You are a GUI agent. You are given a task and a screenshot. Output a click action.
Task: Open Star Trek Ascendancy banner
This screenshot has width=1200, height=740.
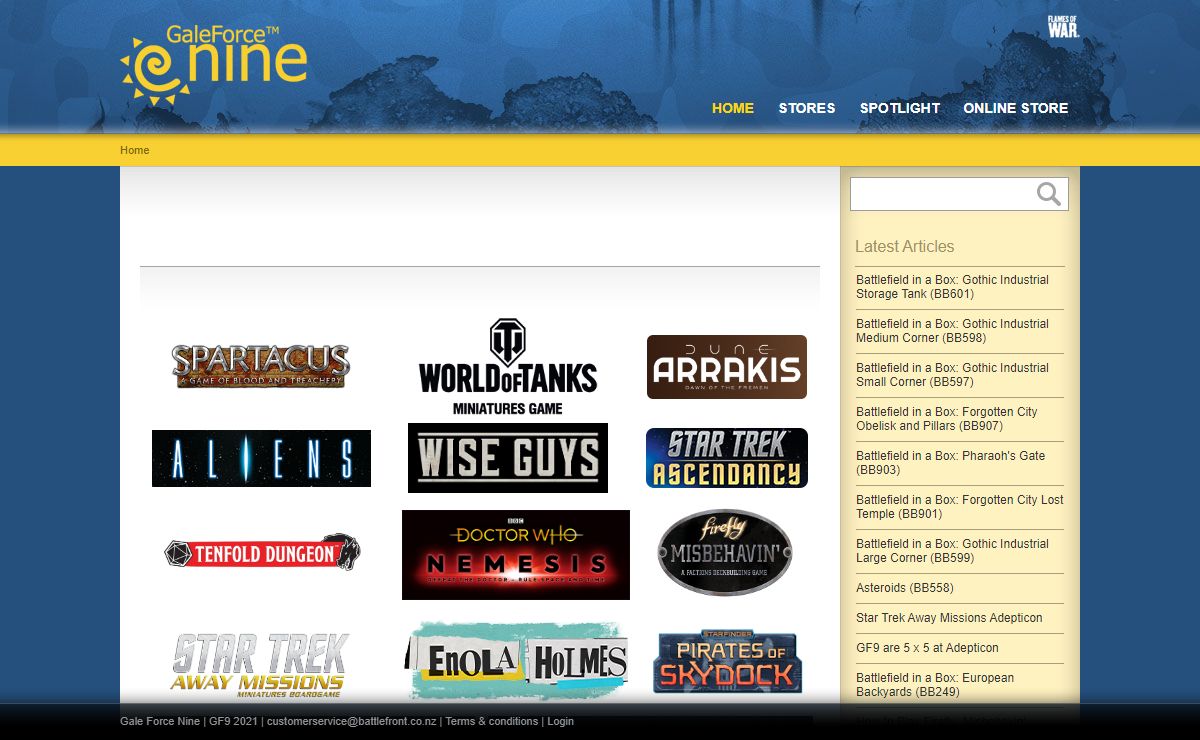coord(727,458)
